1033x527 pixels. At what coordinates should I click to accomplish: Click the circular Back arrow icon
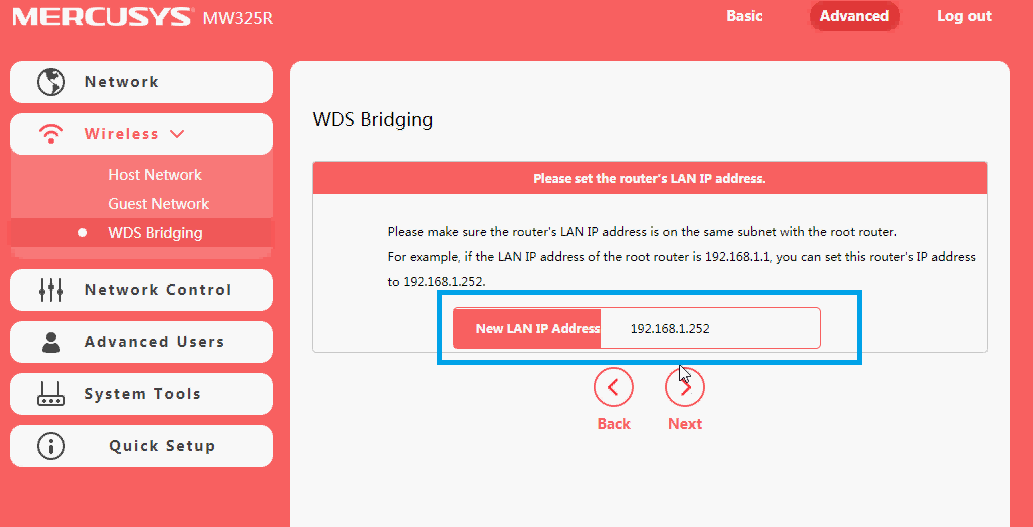point(613,386)
